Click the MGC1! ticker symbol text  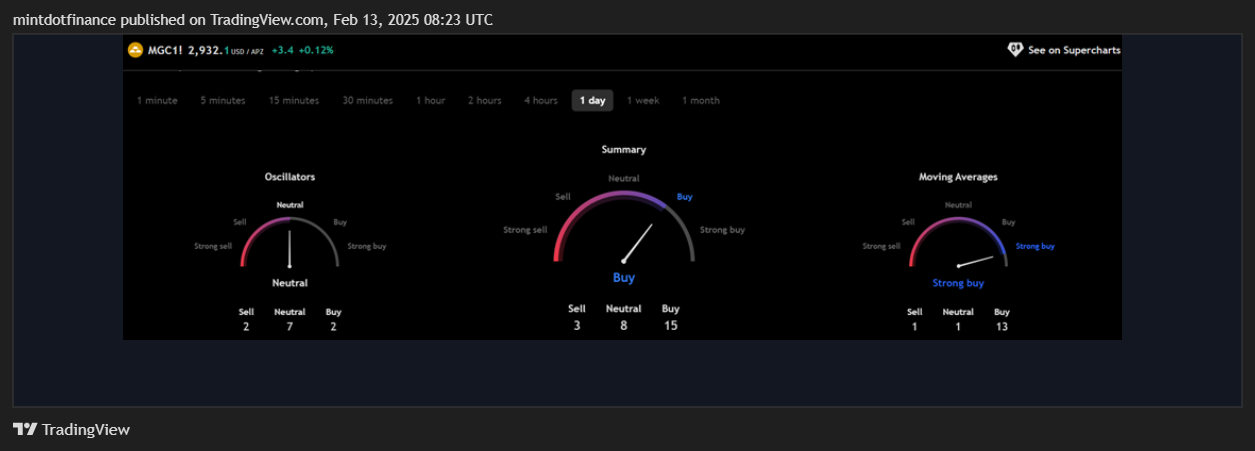(x=165, y=50)
